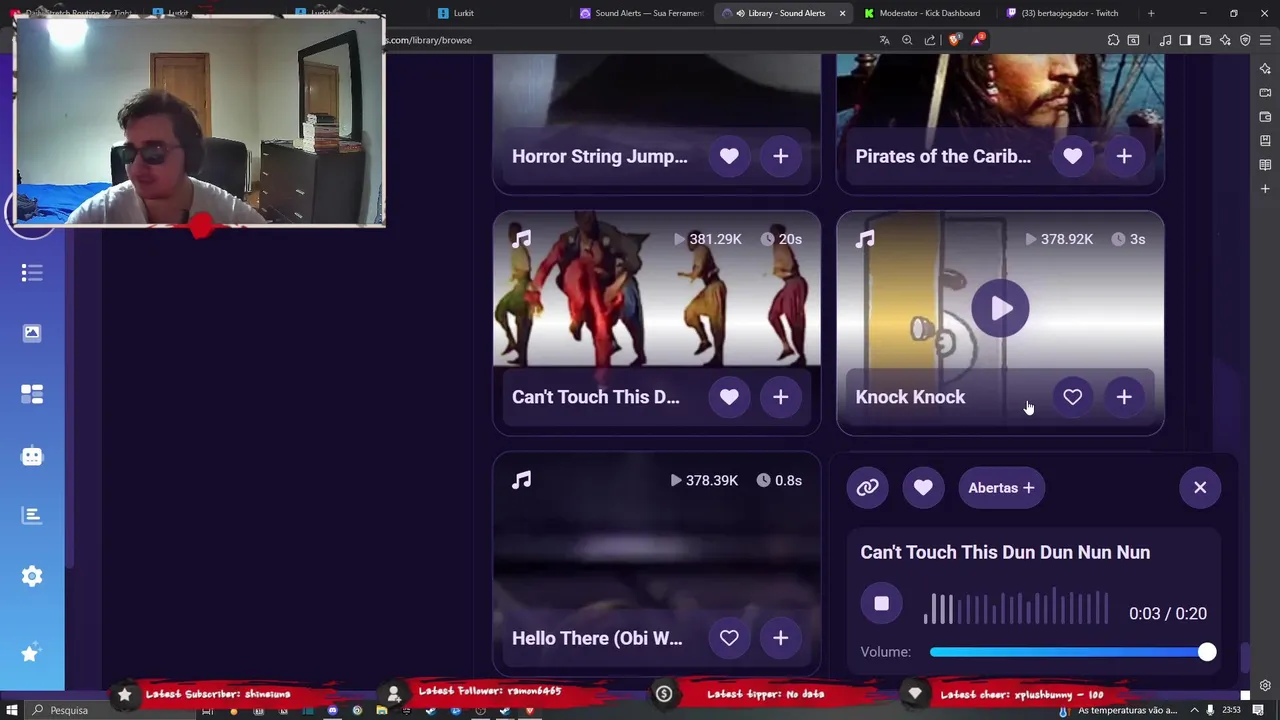Play the Knock Knock sound preview
This screenshot has width=1280, height=720.
click(x=1000, y=309)
